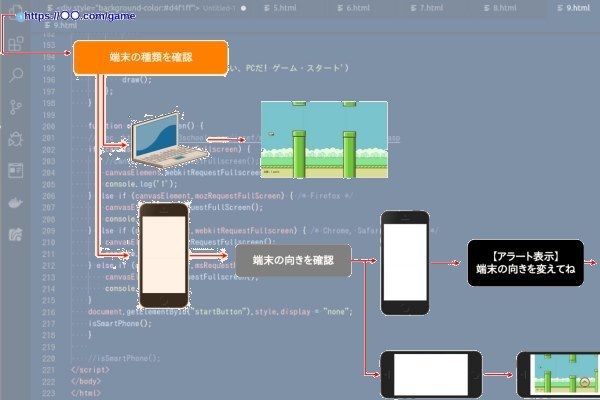Switch to the 7.html tab
Screen dimensions: 600x400
pyautogui.click(x=427, y=8)
